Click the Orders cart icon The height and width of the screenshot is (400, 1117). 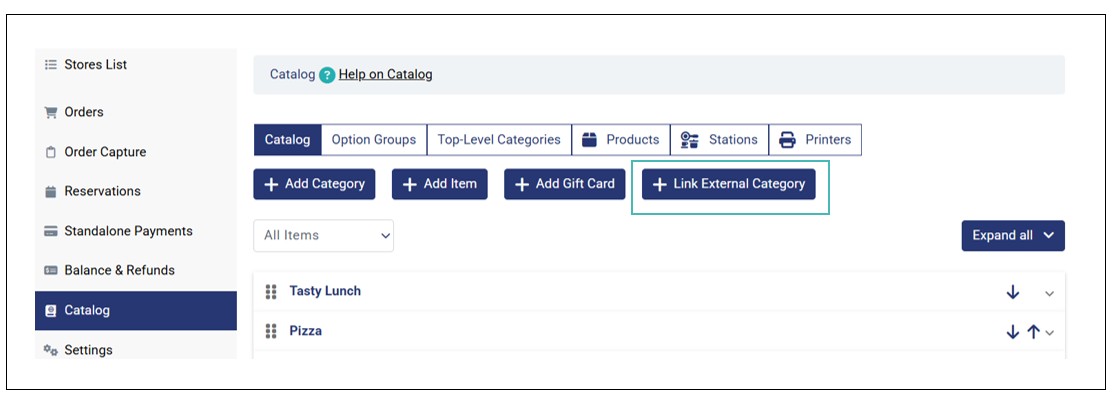[x=50, y=112]
